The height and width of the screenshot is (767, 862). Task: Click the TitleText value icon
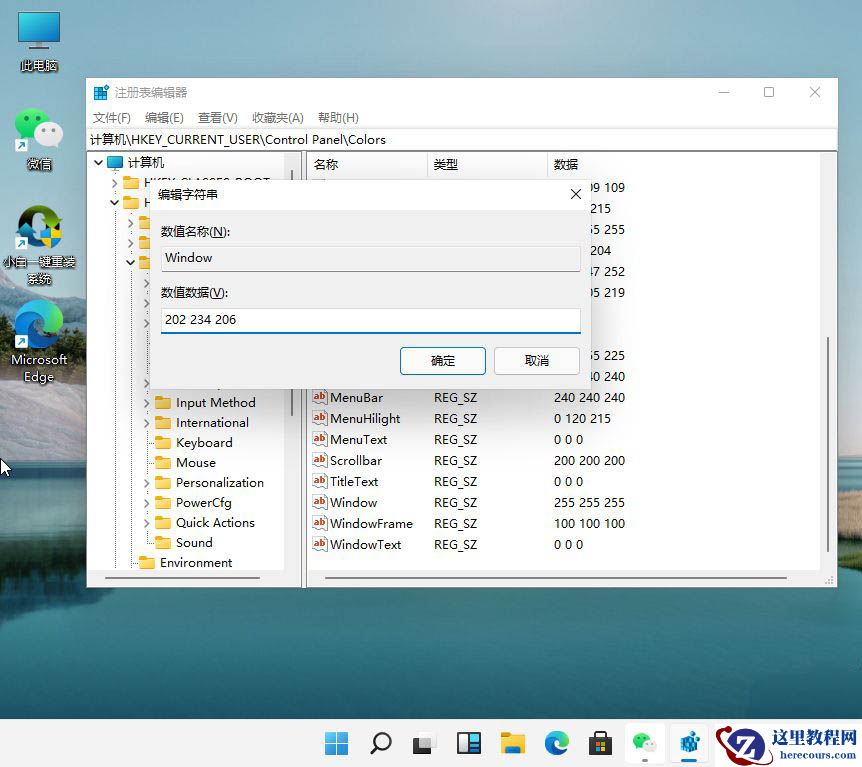(x=319, y=481)
